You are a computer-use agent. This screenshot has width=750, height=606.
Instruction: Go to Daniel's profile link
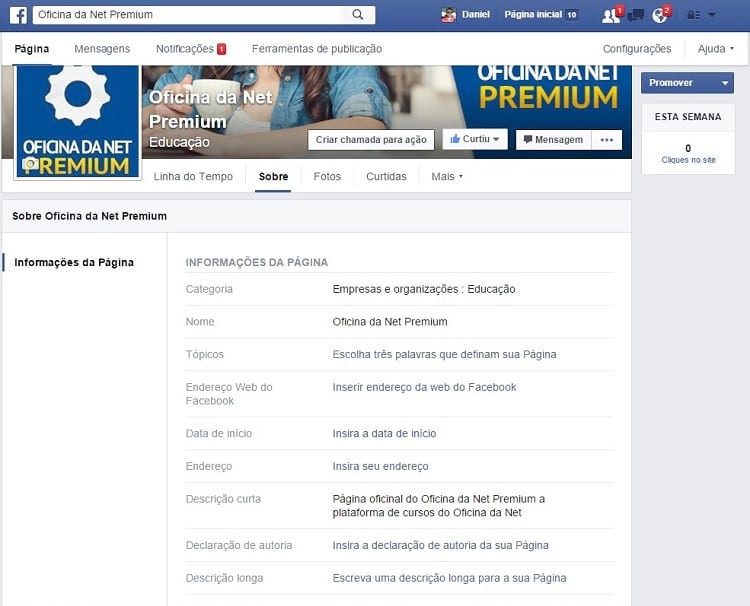tap(475, 15)
